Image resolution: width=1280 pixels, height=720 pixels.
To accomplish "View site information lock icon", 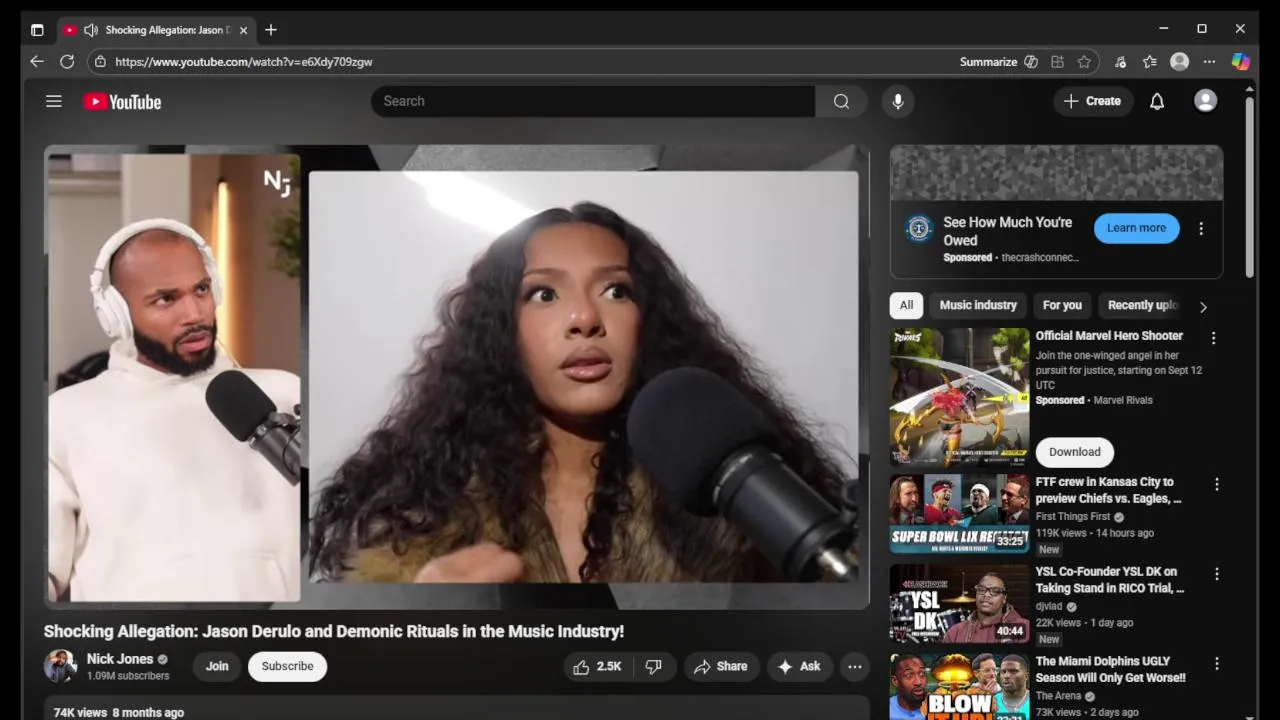I will point(99,61).
